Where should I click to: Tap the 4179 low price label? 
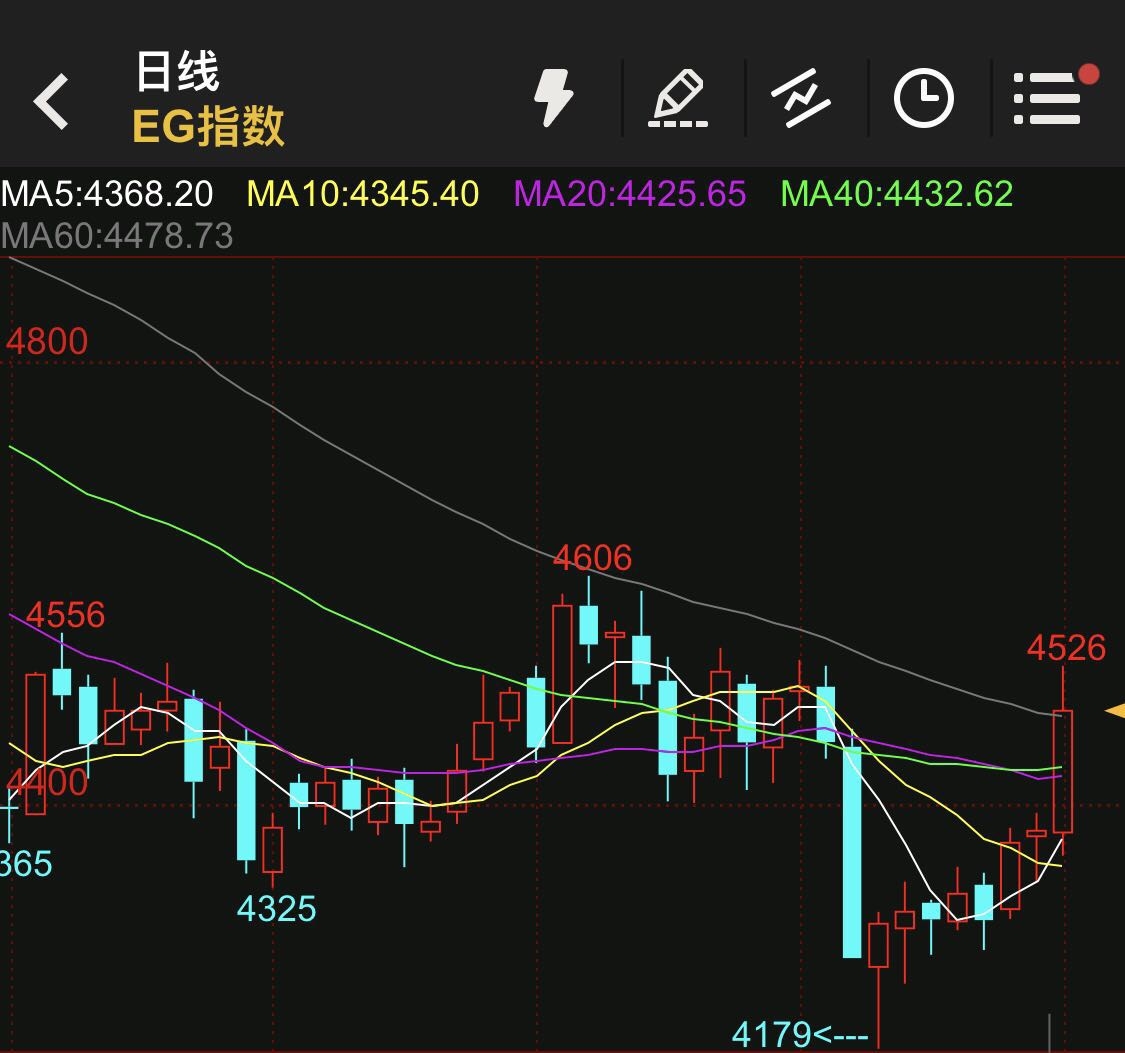pyautogui.click(x=800, y=1035)
